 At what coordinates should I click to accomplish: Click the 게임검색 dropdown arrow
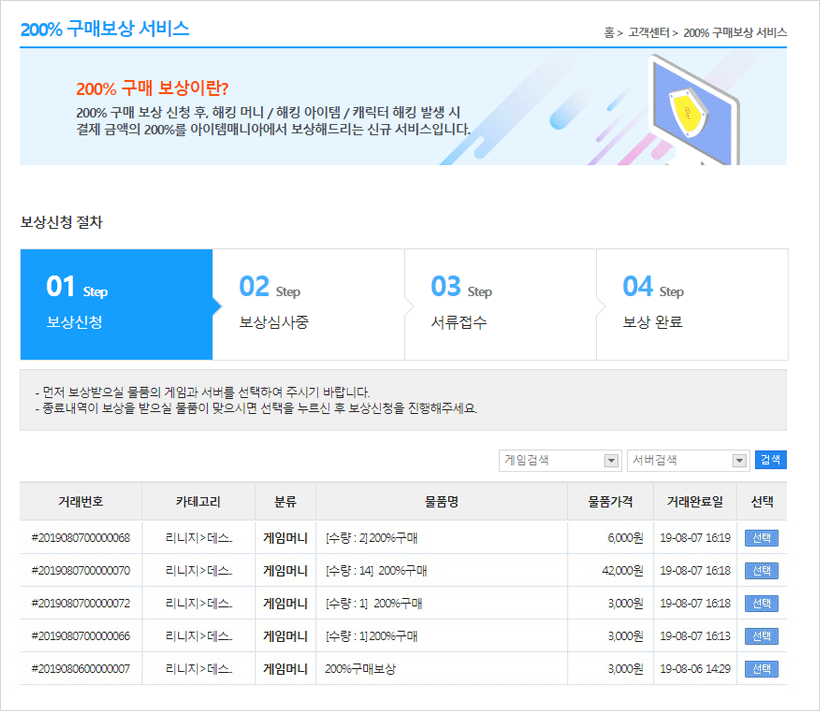pos(612,461)
